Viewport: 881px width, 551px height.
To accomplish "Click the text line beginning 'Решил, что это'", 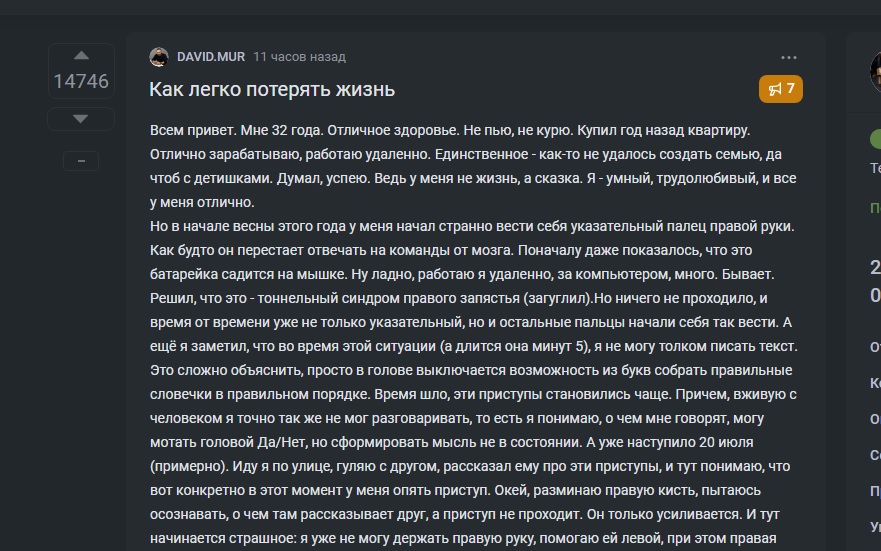I will point(458,298).
